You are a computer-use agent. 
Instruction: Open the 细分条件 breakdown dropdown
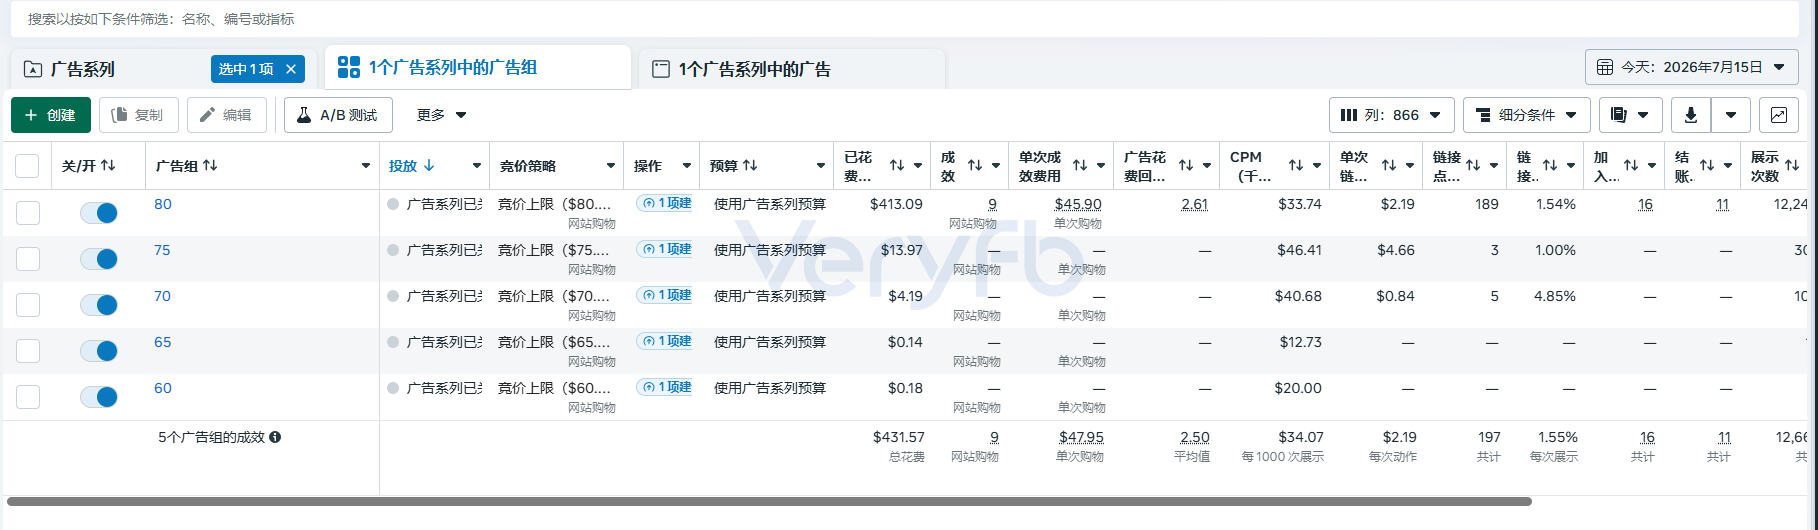pos(1527,115)
